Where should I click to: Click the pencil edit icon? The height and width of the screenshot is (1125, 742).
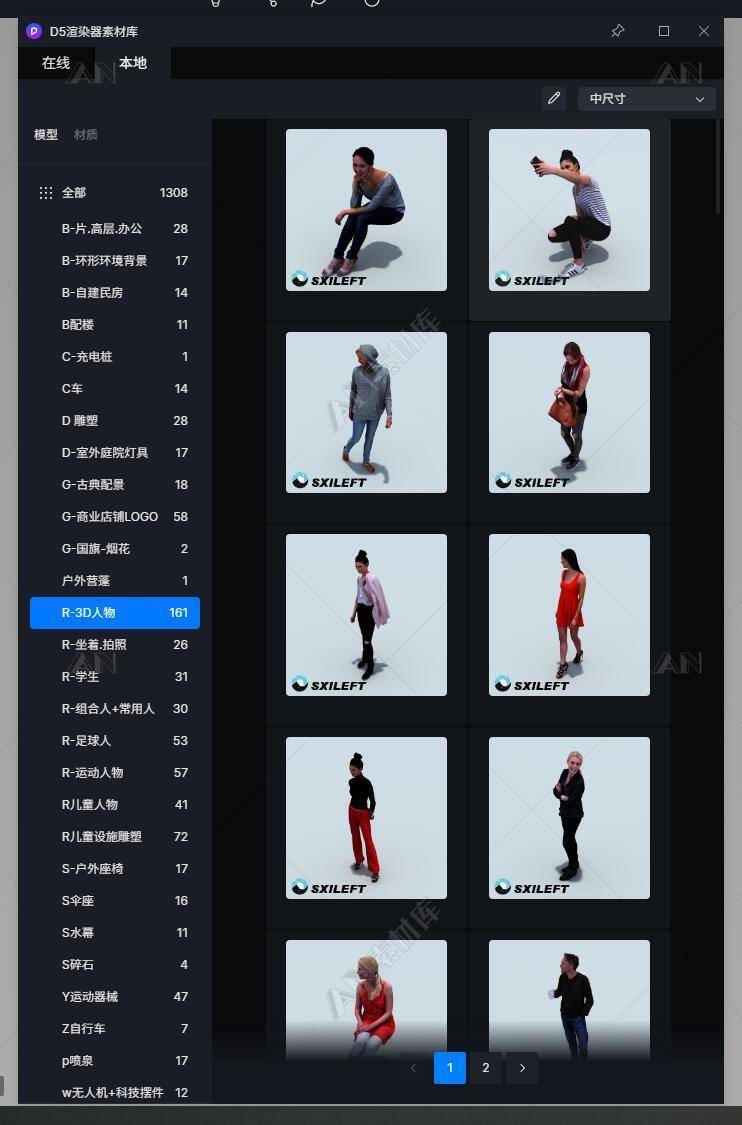tap(554, 98)
